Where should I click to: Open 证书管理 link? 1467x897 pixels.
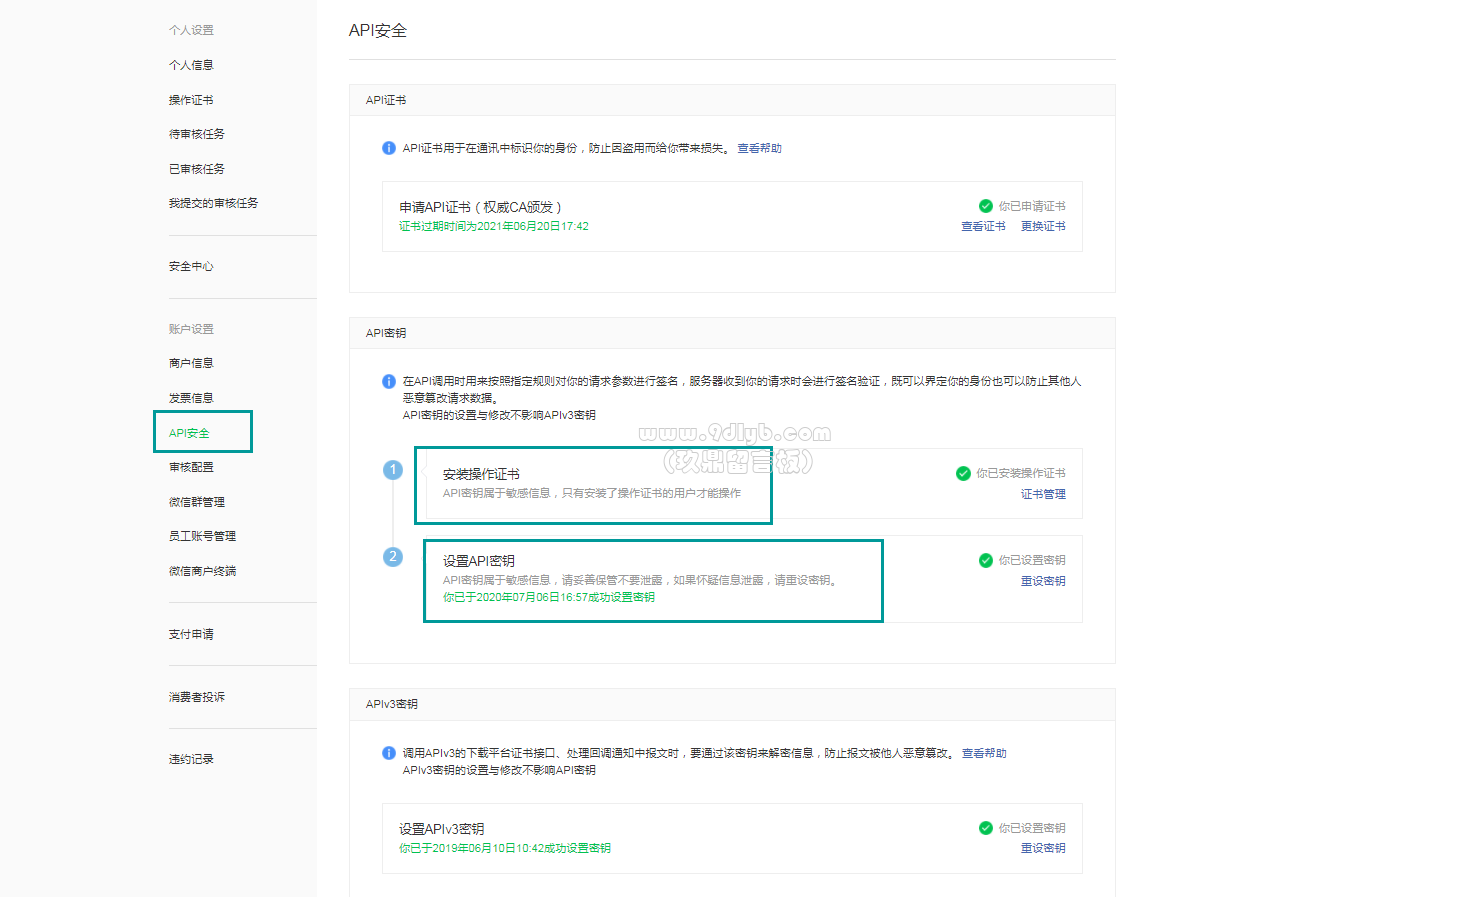(x=1043, y=494)
